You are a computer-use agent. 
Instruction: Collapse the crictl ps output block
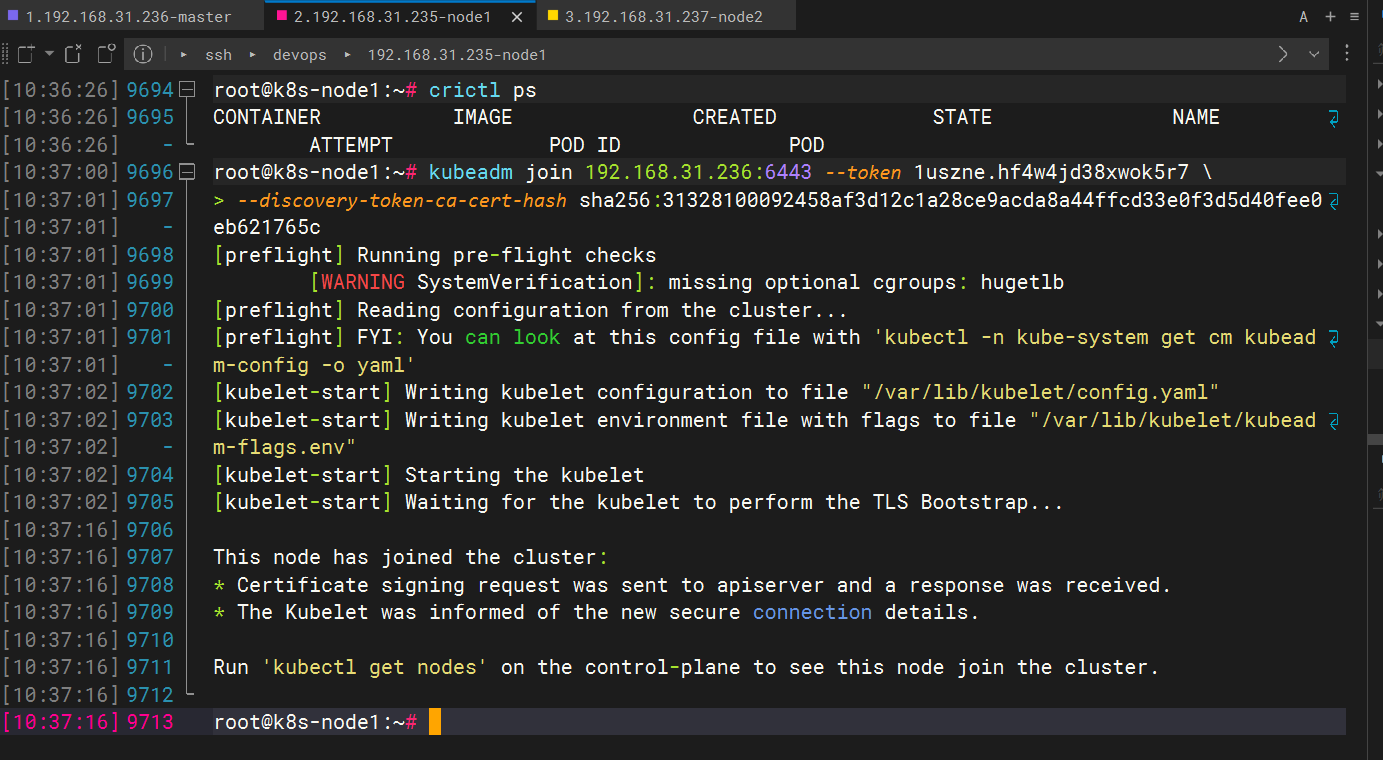point(188,90)
